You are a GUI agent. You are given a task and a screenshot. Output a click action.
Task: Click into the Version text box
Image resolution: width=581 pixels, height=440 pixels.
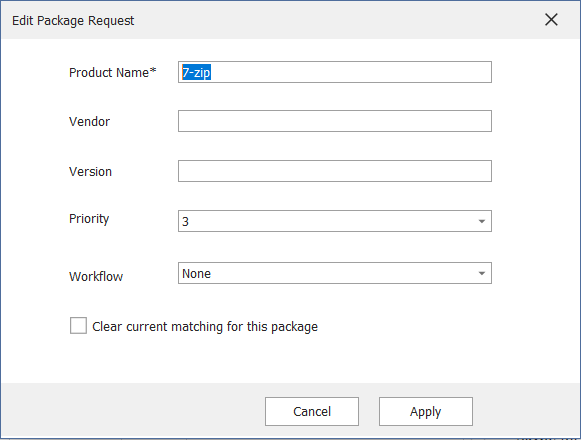point(335,171)
